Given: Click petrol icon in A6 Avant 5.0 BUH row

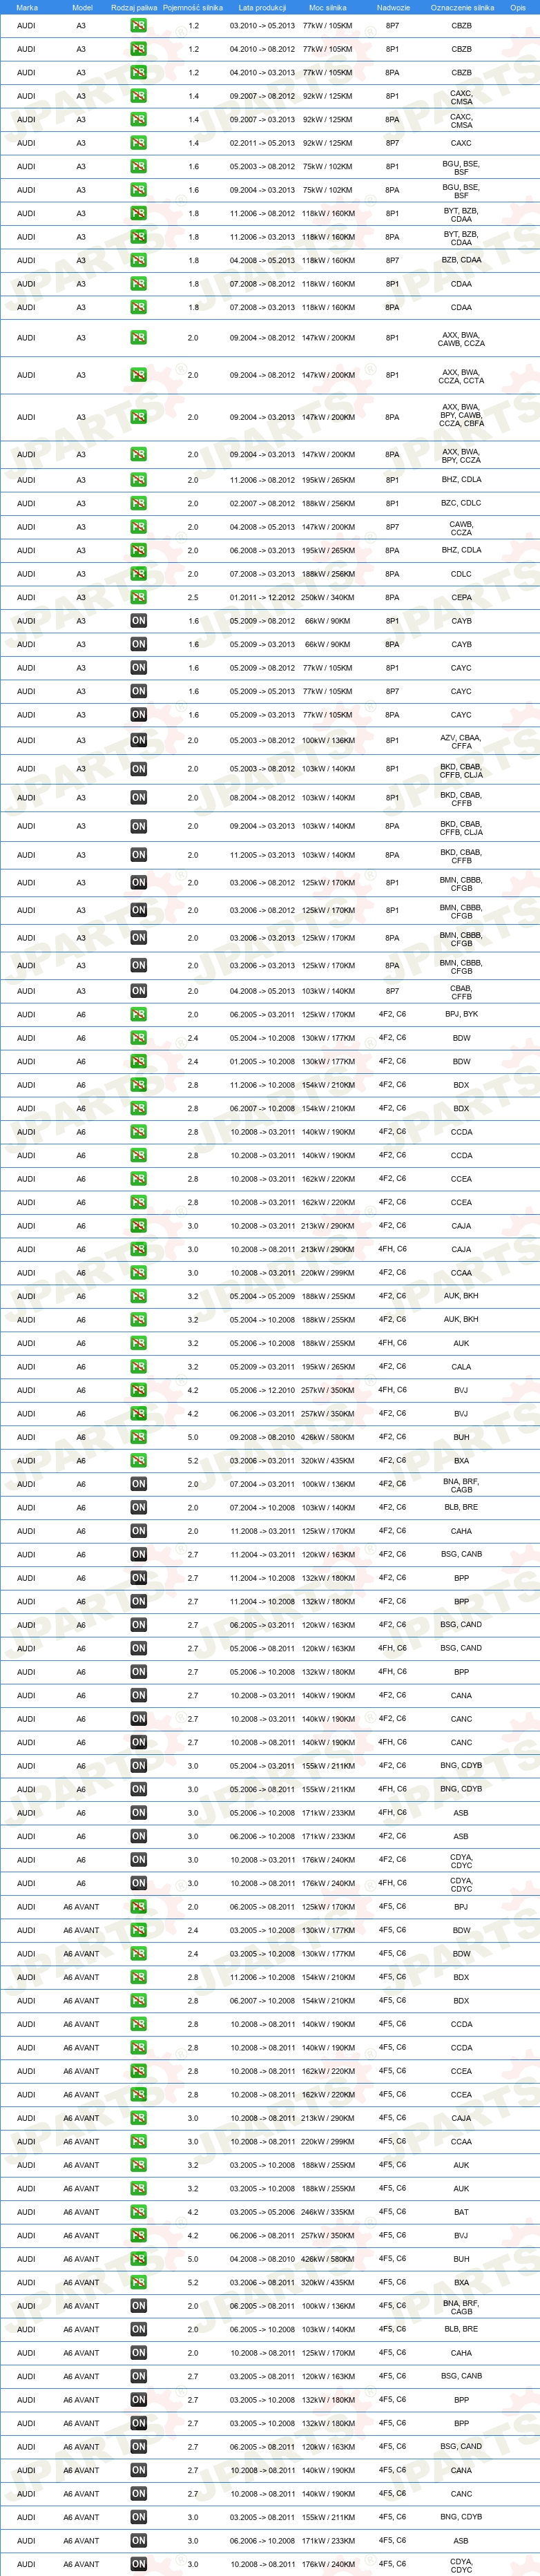Looking at the screenshot, I should click(x=138, y=2259).
